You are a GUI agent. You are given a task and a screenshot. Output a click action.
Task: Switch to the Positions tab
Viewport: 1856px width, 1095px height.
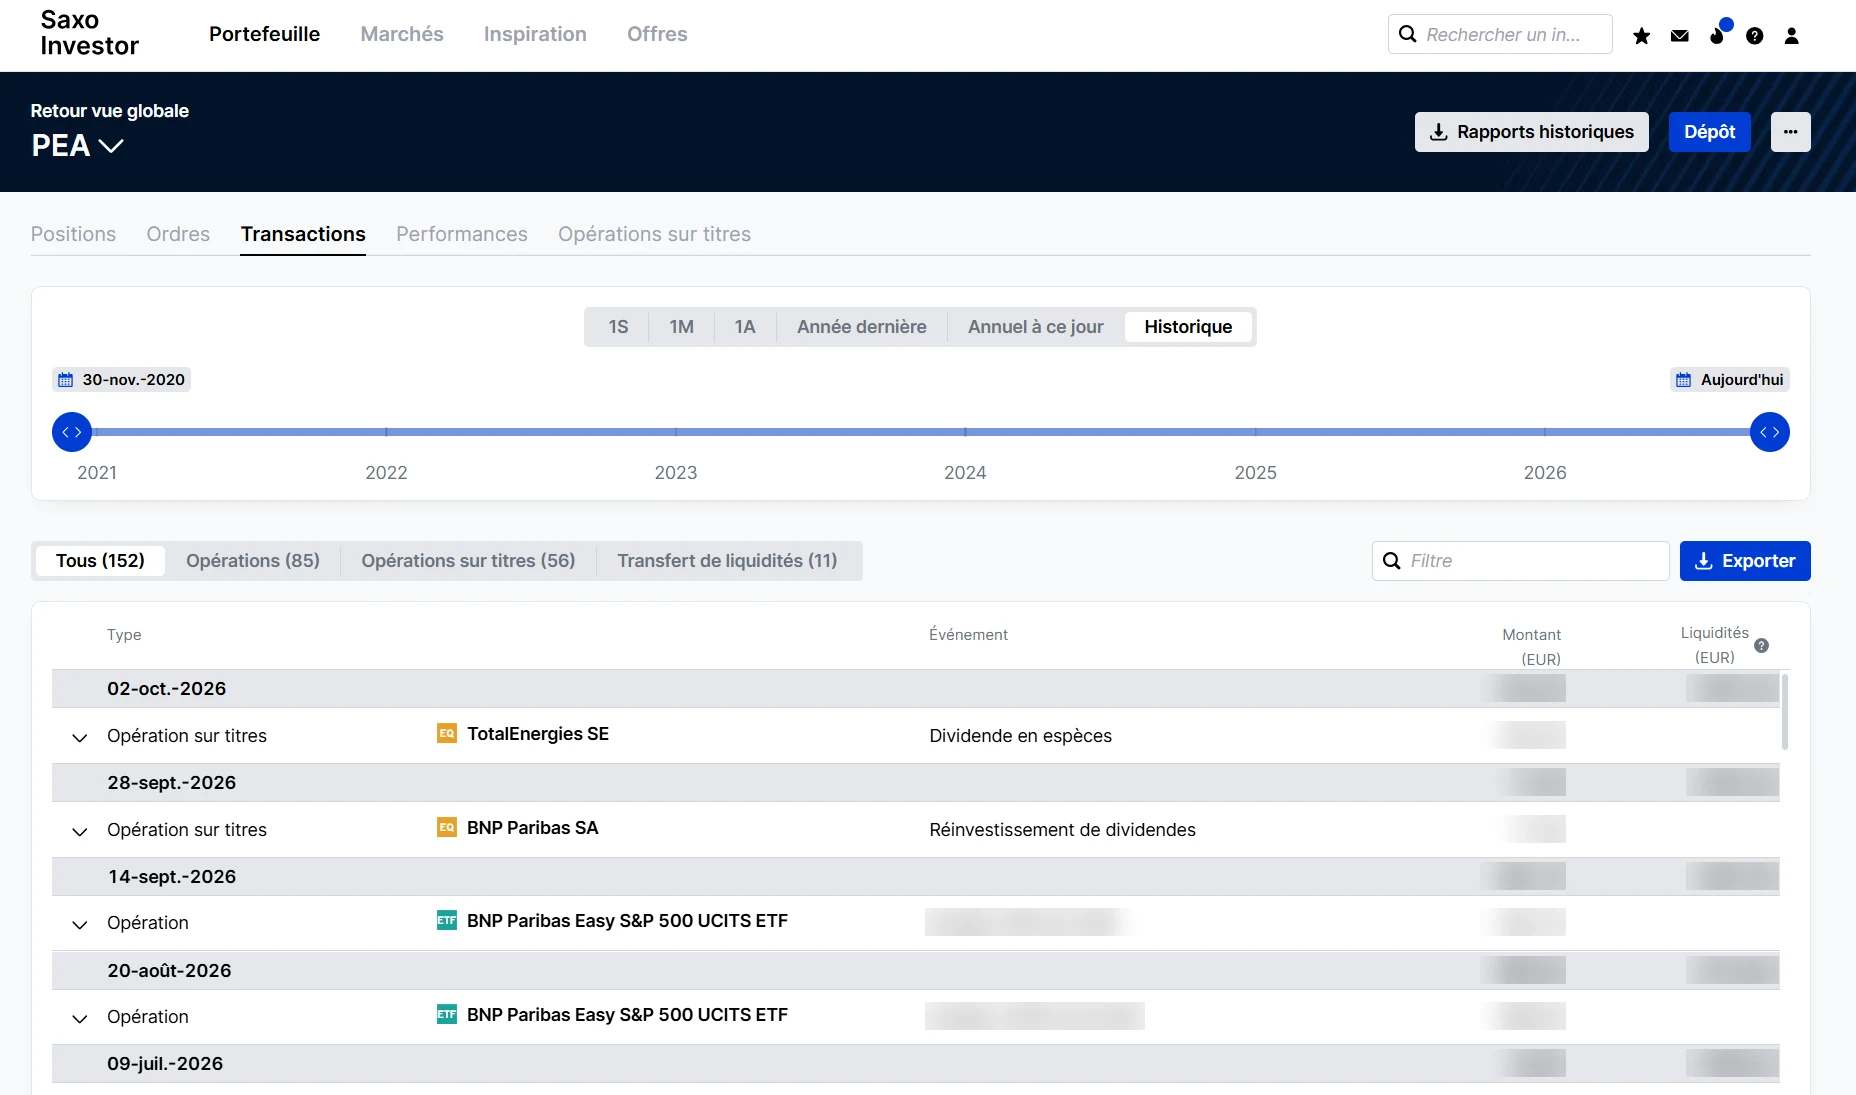click(x=73, y=234)
